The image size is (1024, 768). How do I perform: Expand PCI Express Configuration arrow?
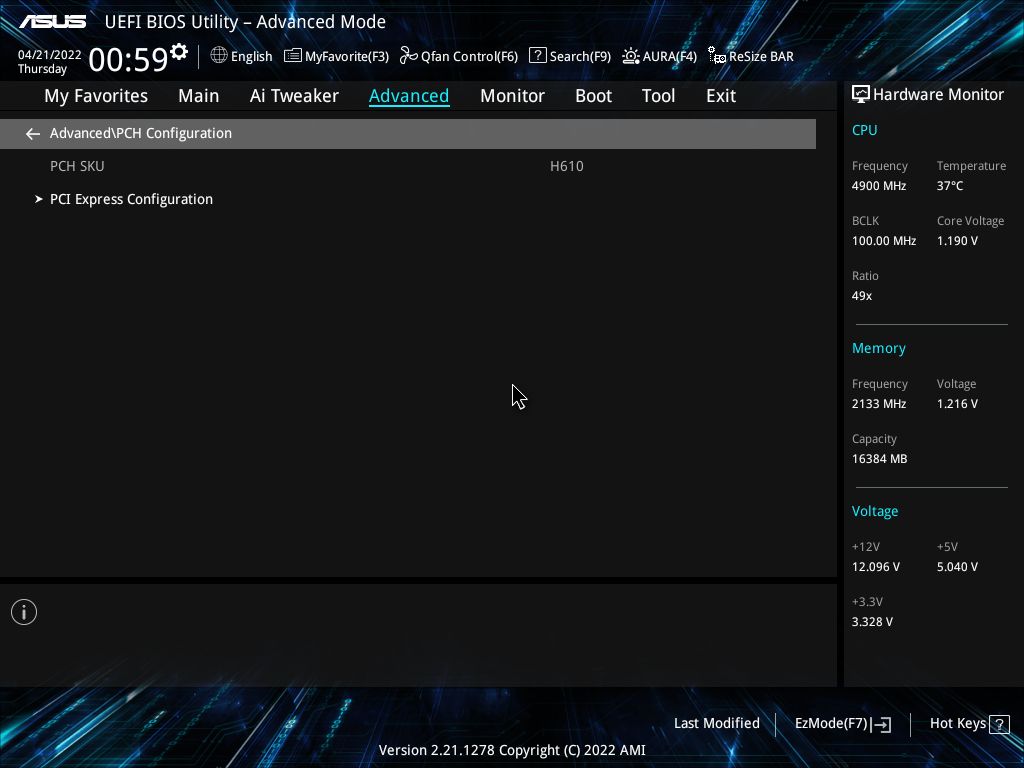[39, 199]
